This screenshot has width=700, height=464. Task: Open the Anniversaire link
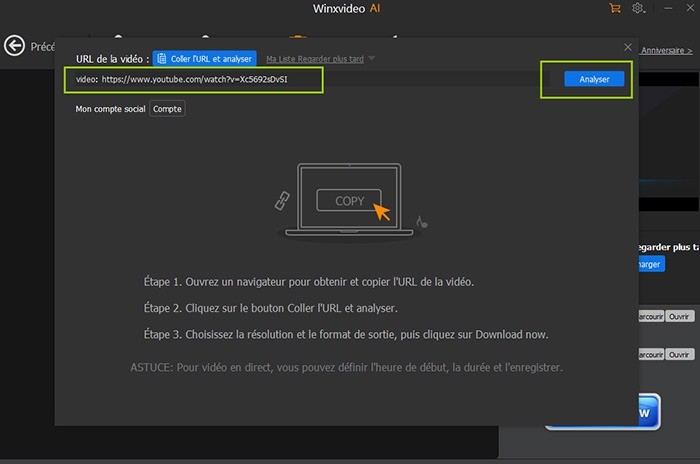[x=667, y=50]
